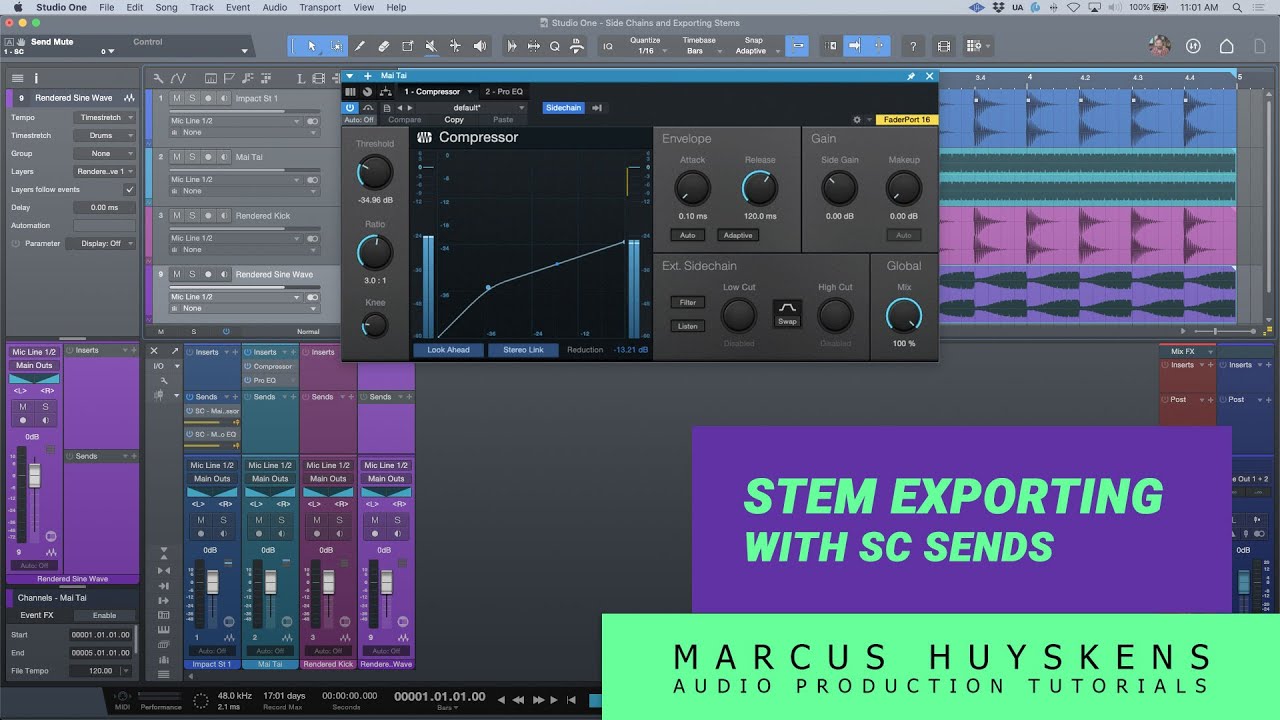Toggle Compressor Look Ahead
Screen dimensions: 1280x720
pyautogui.click(x=448, y=350)
